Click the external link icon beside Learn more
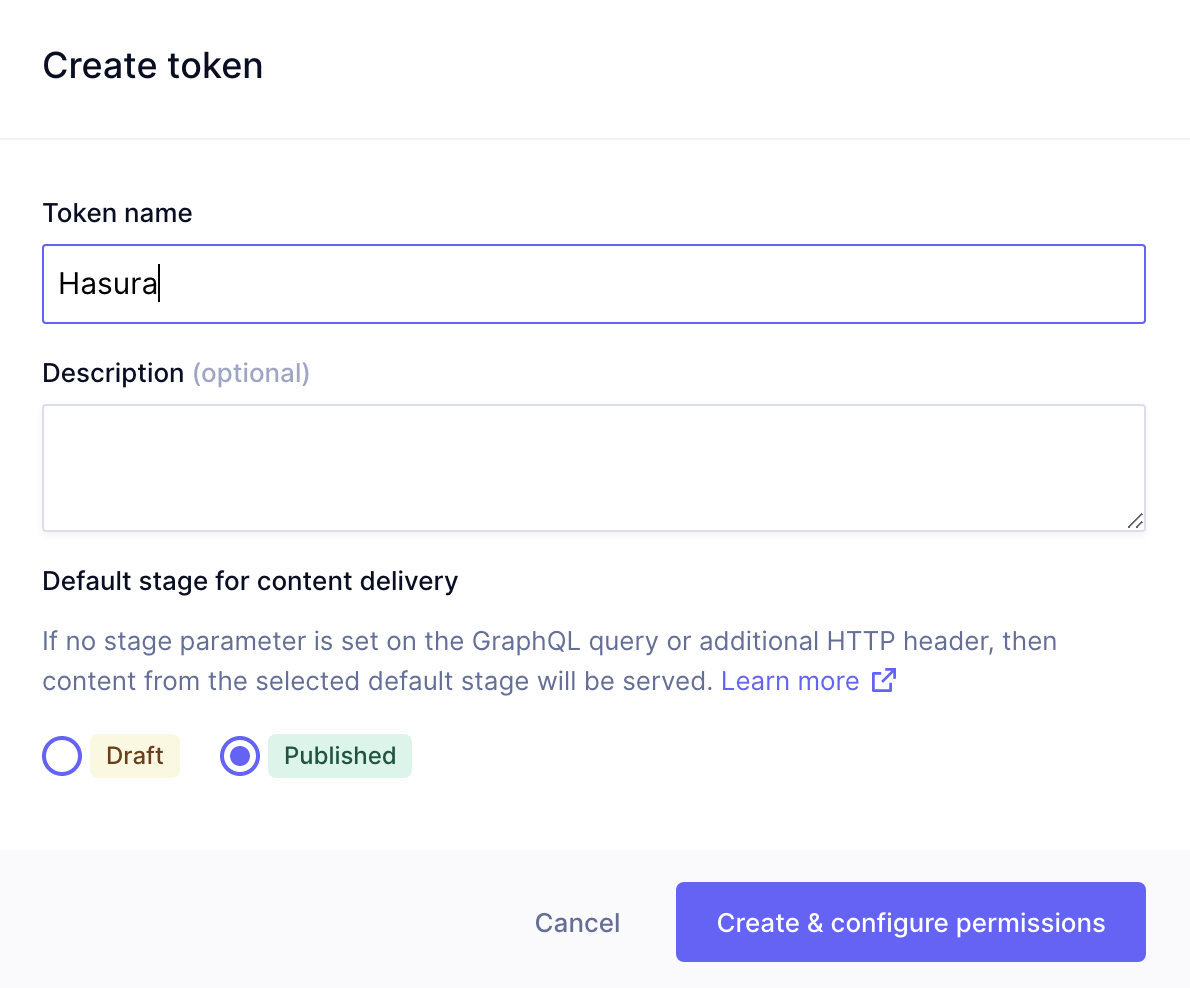The height and width of the screenshot is (988, 1190). point(883,681)
